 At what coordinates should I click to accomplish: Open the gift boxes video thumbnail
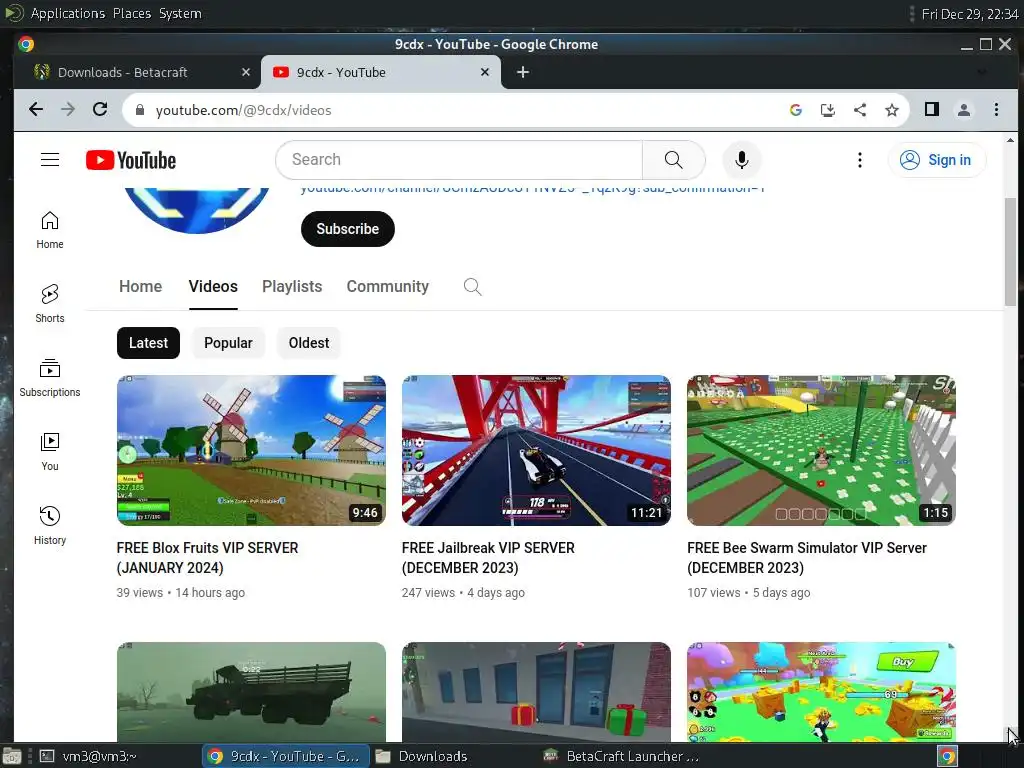536,692
